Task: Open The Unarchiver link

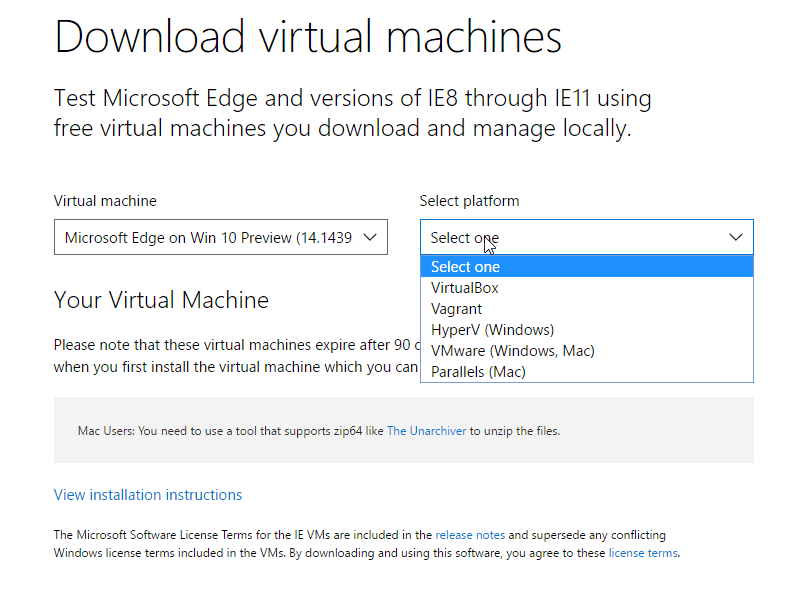Action: 426,431
